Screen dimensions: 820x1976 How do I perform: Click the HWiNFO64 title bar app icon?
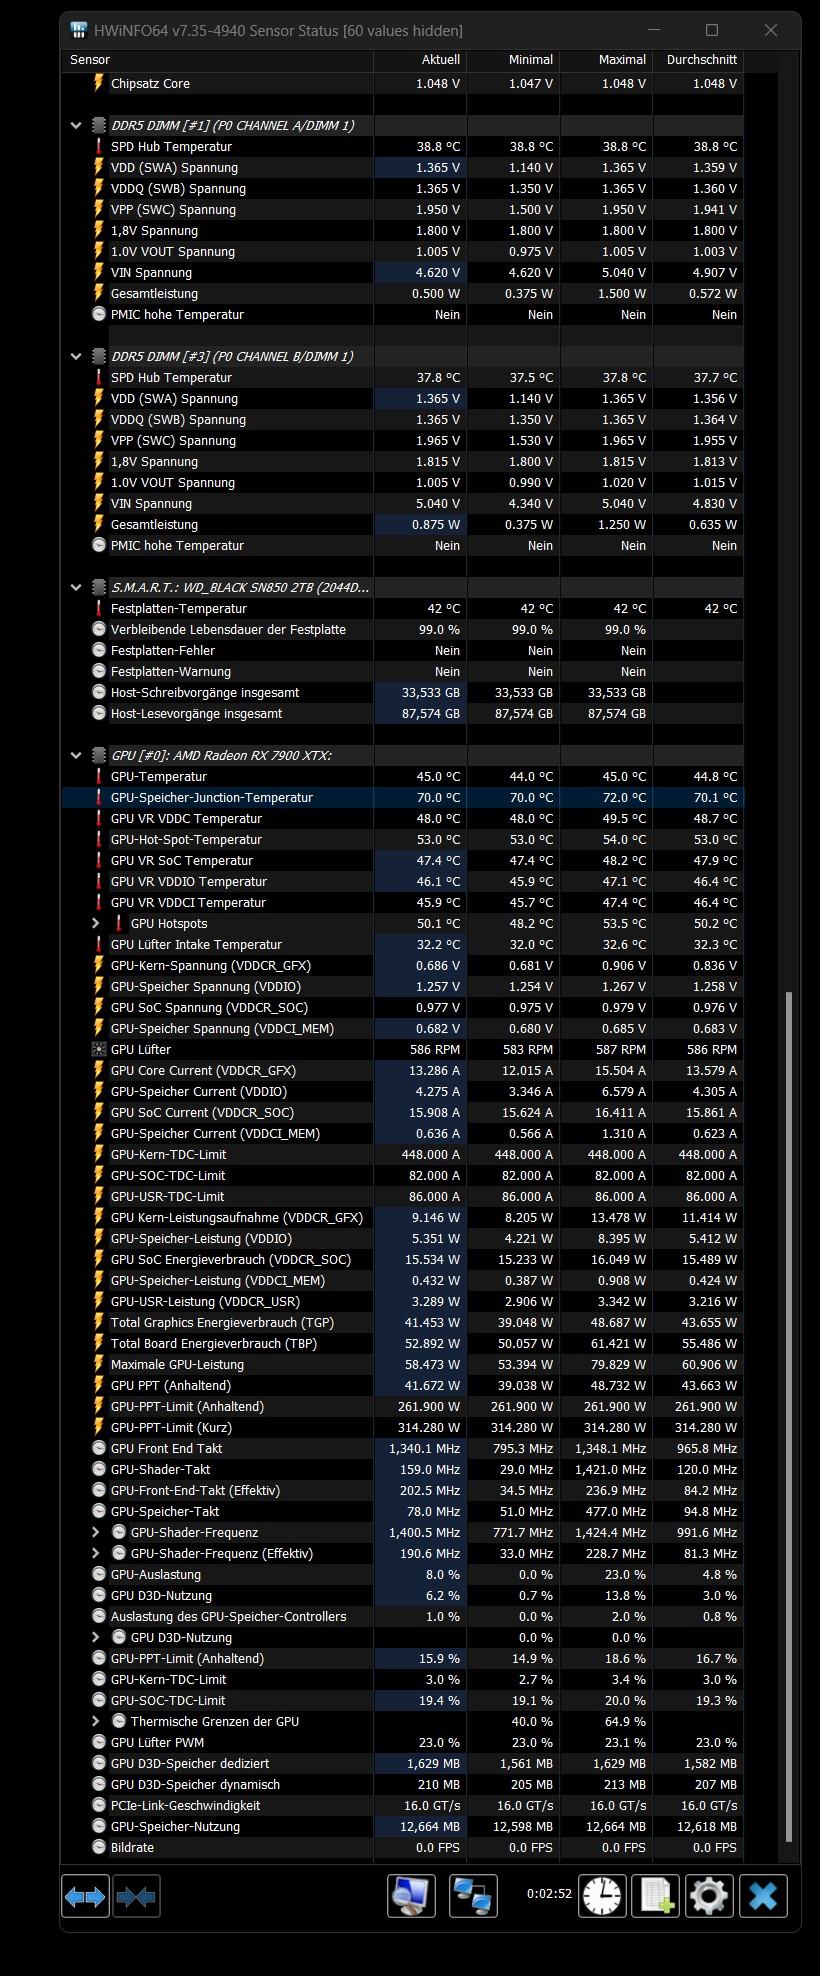(x=79, y=30)
